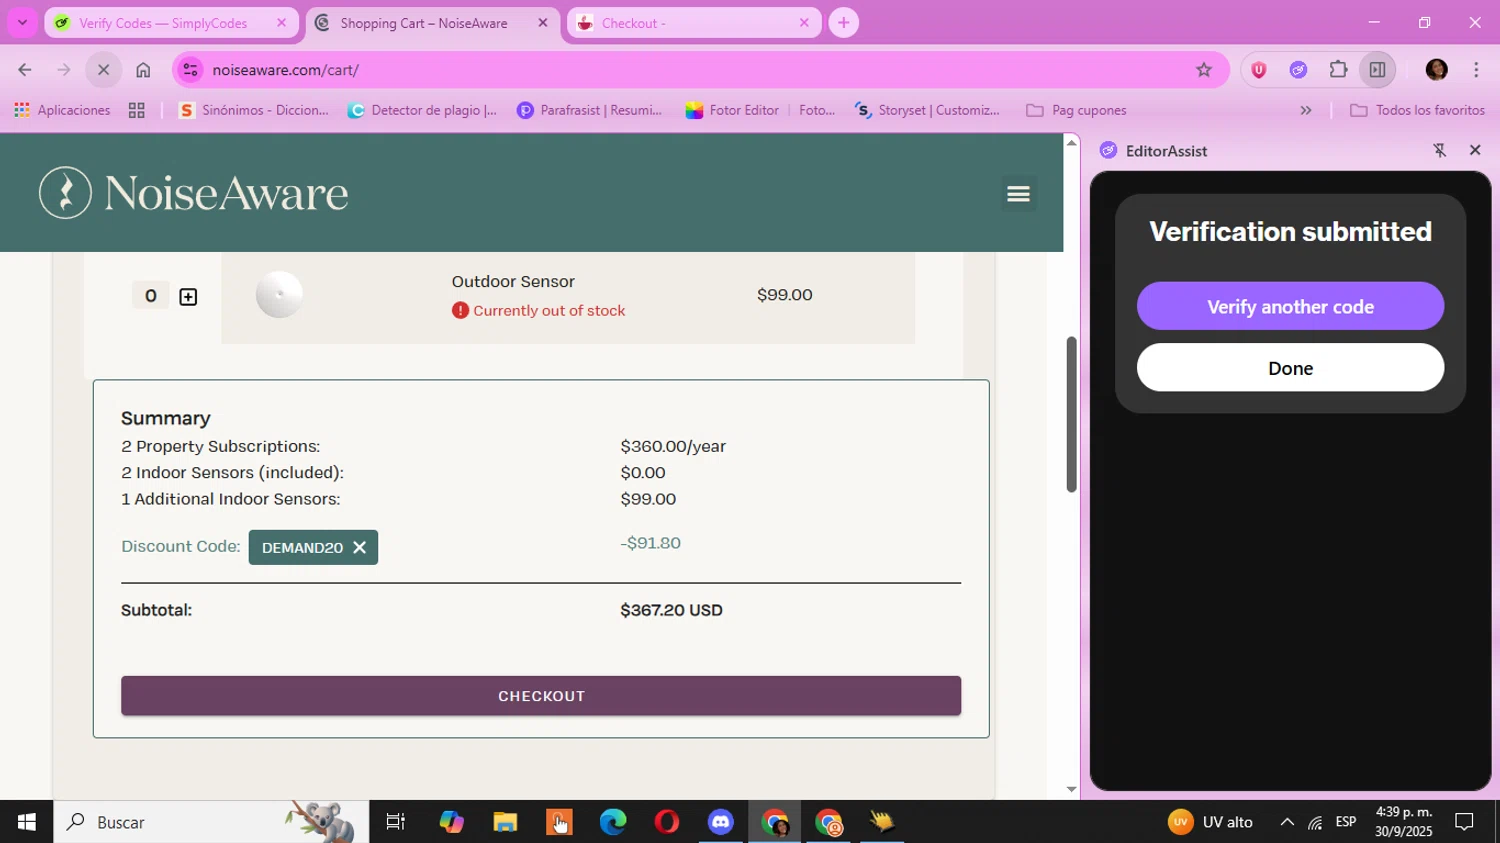This screenshot has height=843, width=1500.
Task: Click the scrollbar down arrow
Action: (x=1071, y=789)
